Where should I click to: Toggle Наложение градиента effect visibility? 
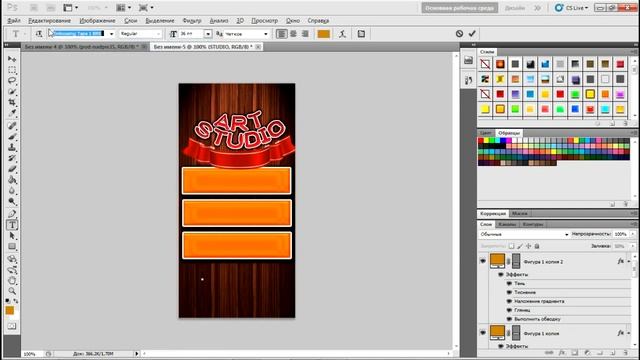pyautogui.click(x=509, y=301)
